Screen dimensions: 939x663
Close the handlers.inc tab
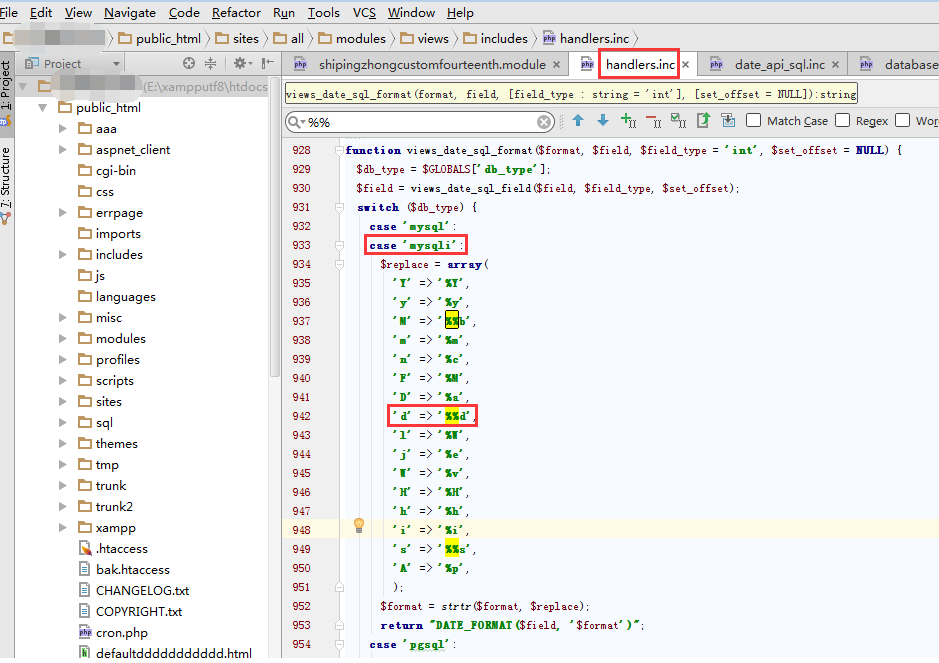pos(686,65)
